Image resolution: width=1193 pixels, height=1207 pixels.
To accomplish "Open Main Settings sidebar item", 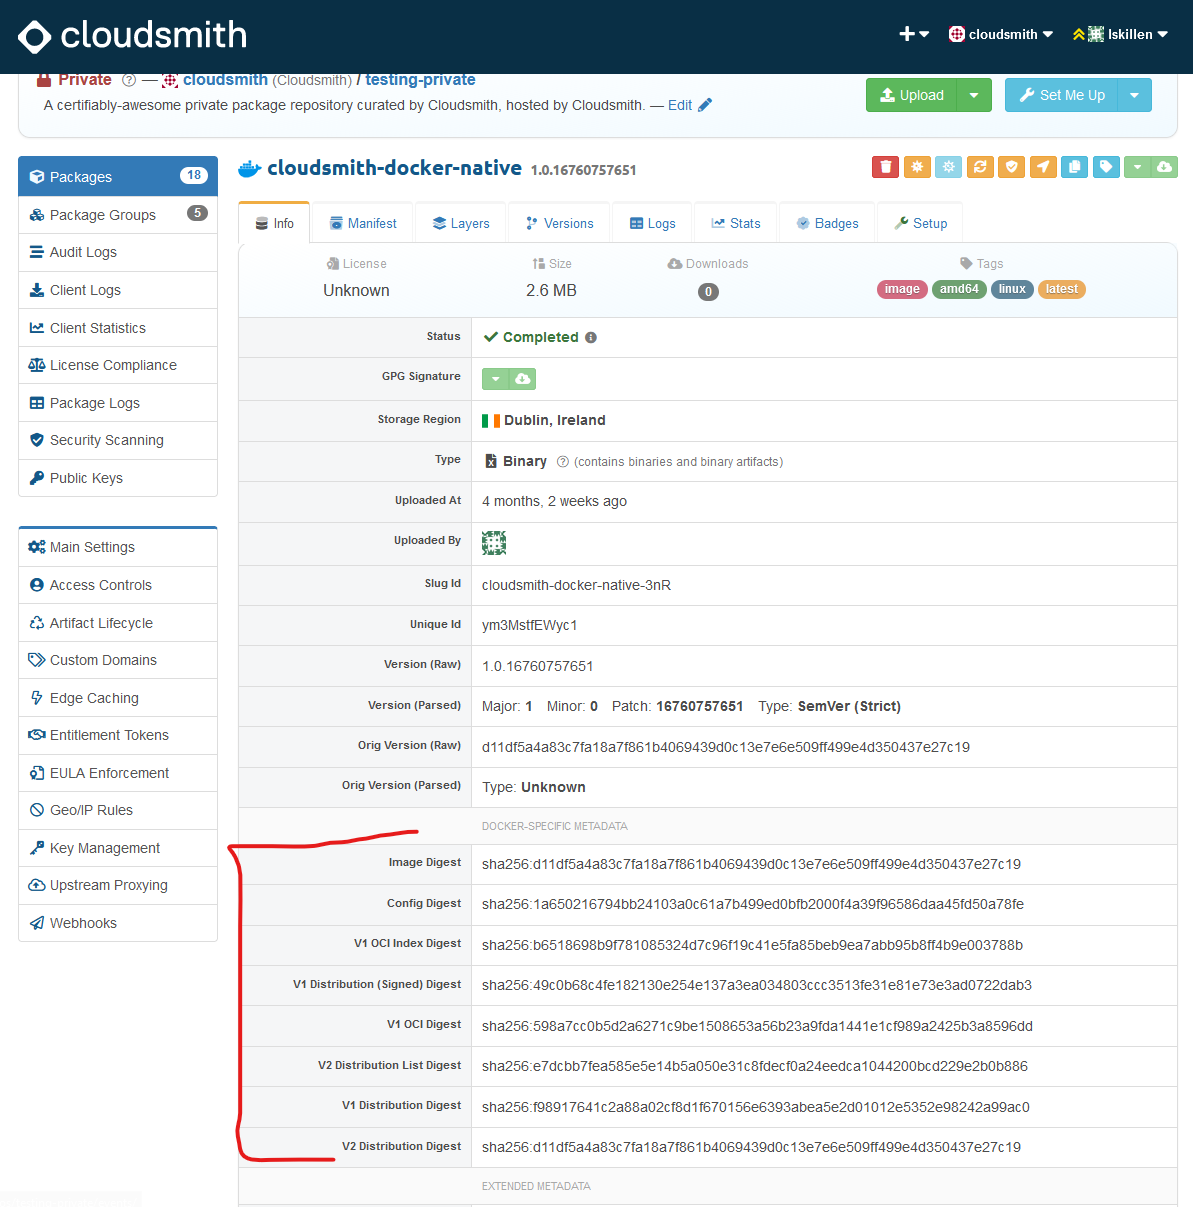I will click(118, 547).
